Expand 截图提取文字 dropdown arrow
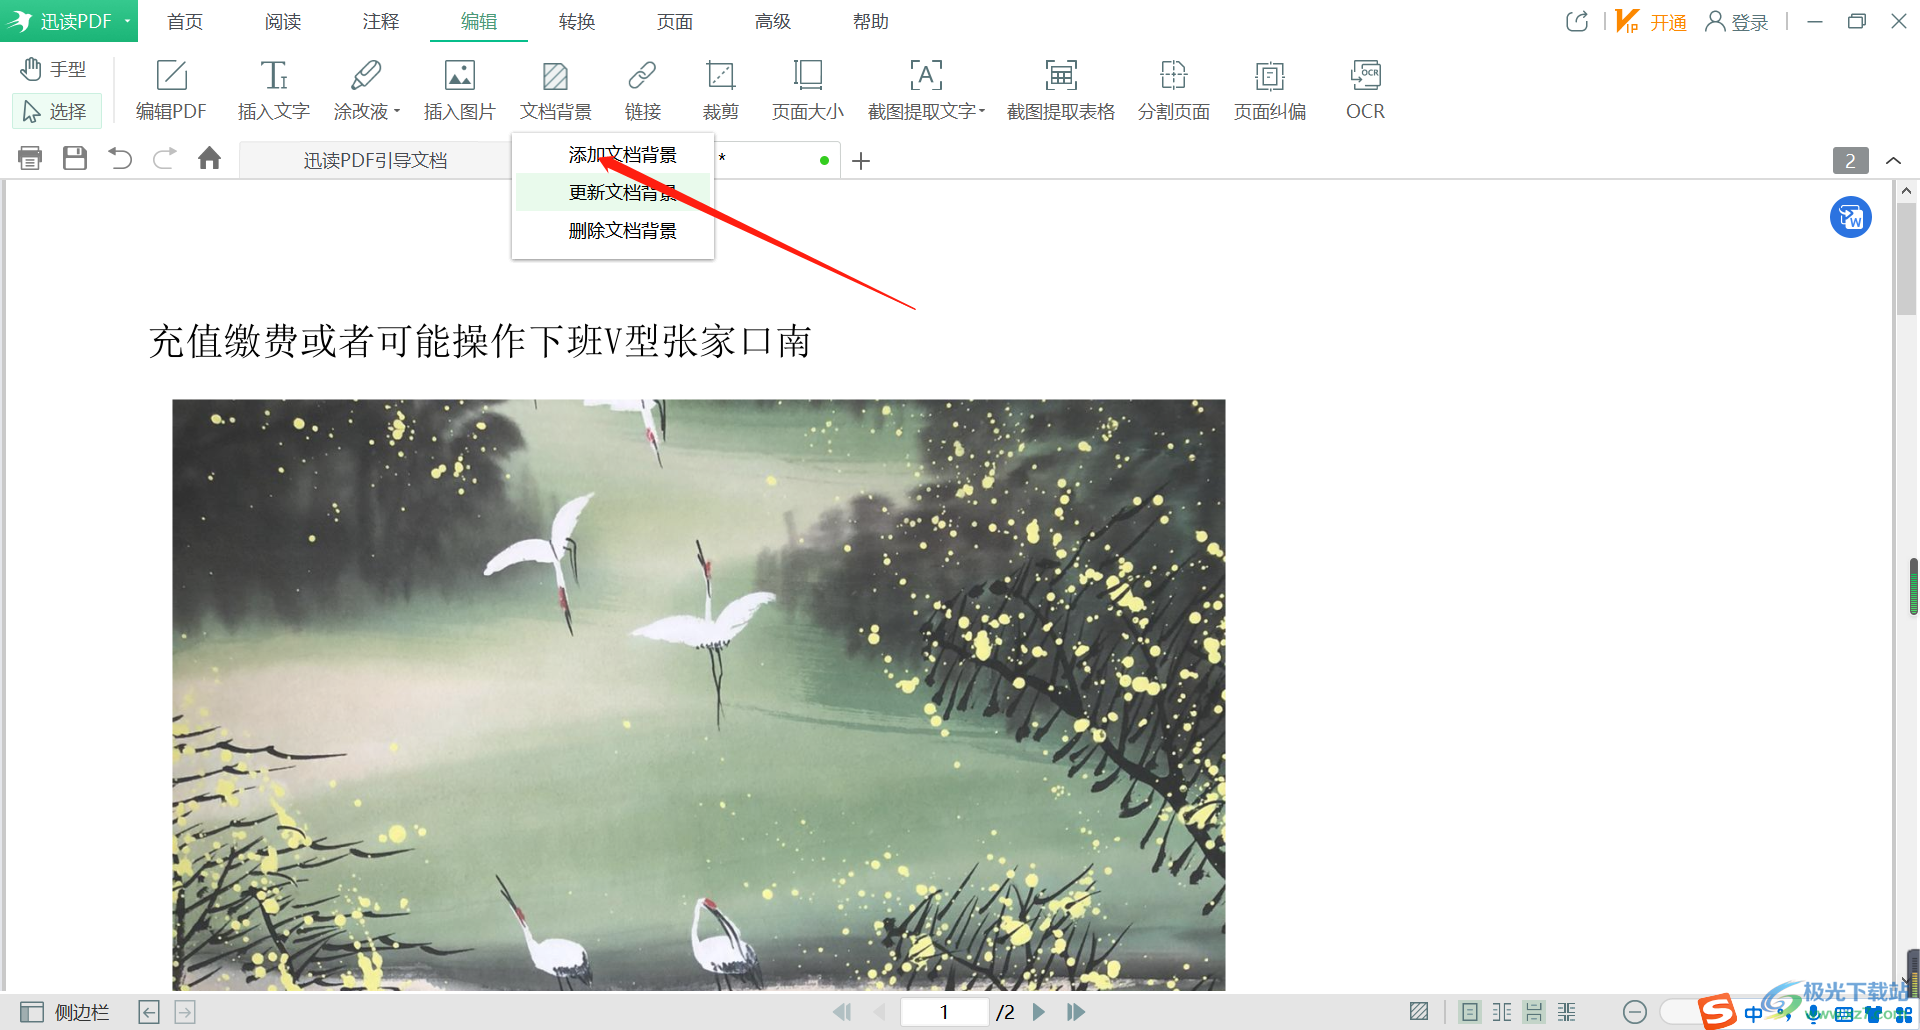Screen dimensions: 1920x1030 click(x=982, y=111)
